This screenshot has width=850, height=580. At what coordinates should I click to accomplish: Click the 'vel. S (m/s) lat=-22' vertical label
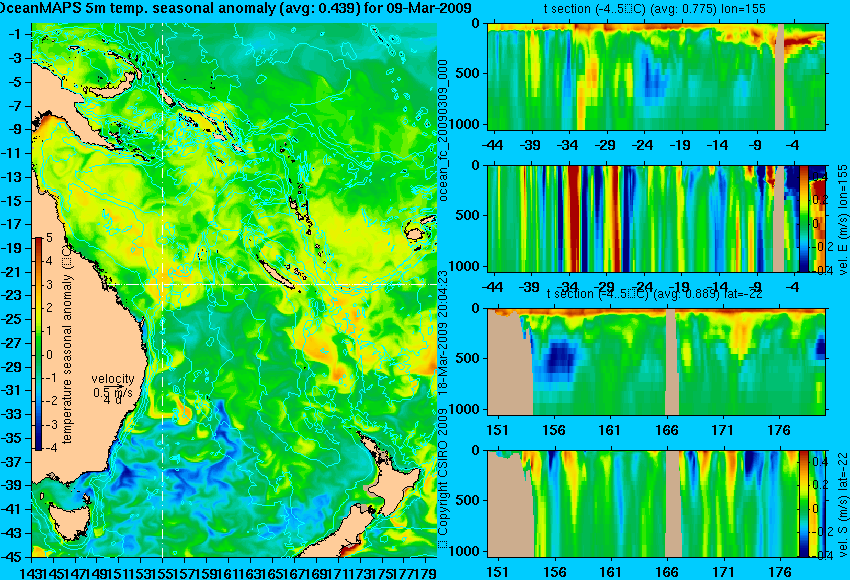click(842, 504)
